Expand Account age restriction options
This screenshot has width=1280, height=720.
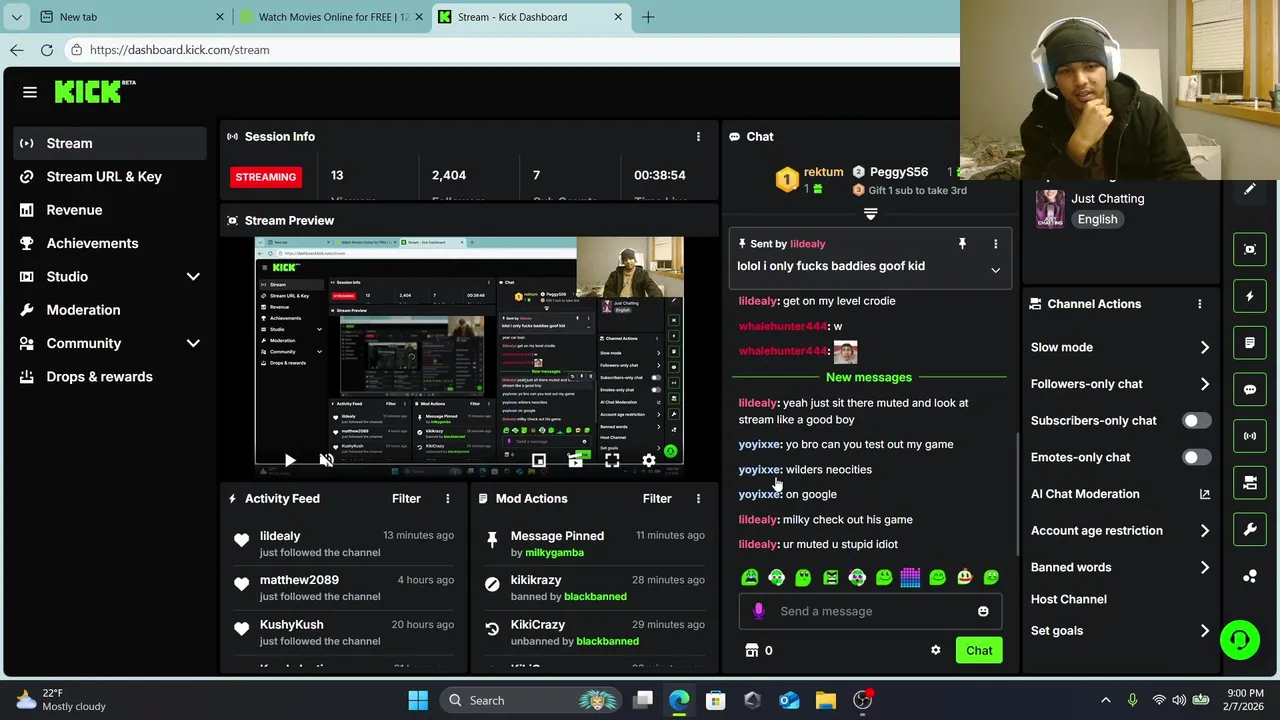point(1204,531)
